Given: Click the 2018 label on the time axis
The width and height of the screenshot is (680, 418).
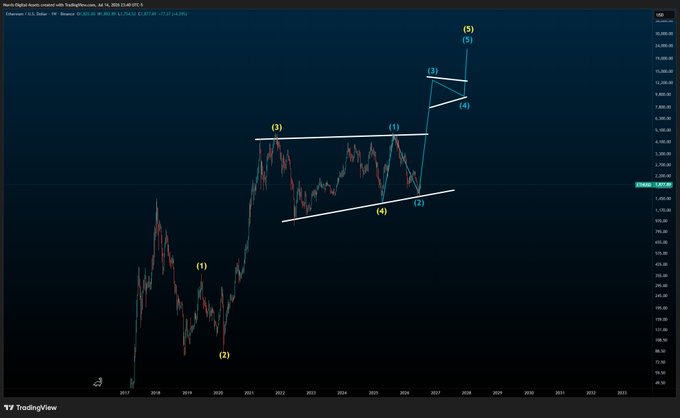Looking at the screenshot, I should click(x=155, y=393).
